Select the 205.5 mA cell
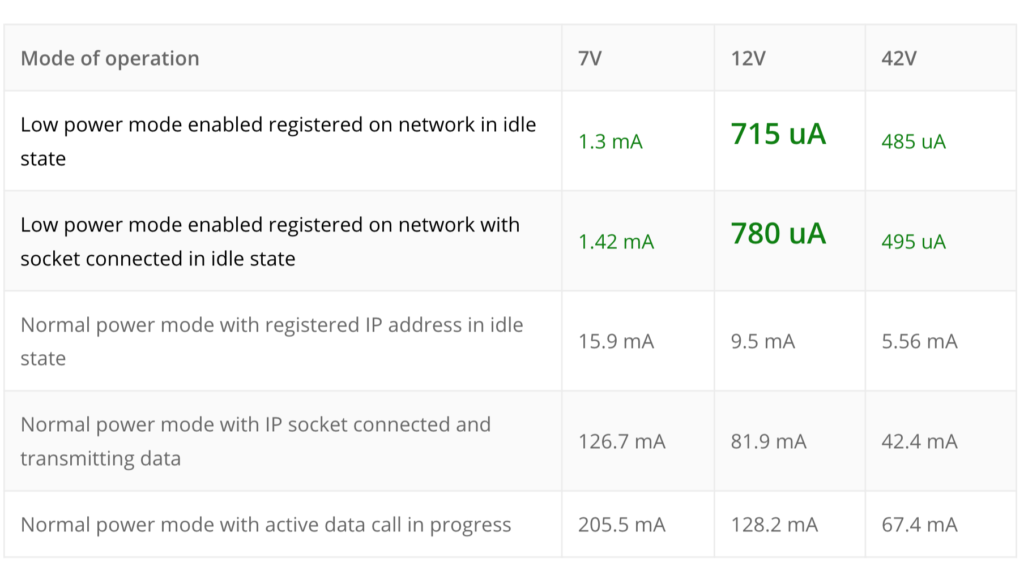The width and height of the screenshot is (1024, 584). 621,525
